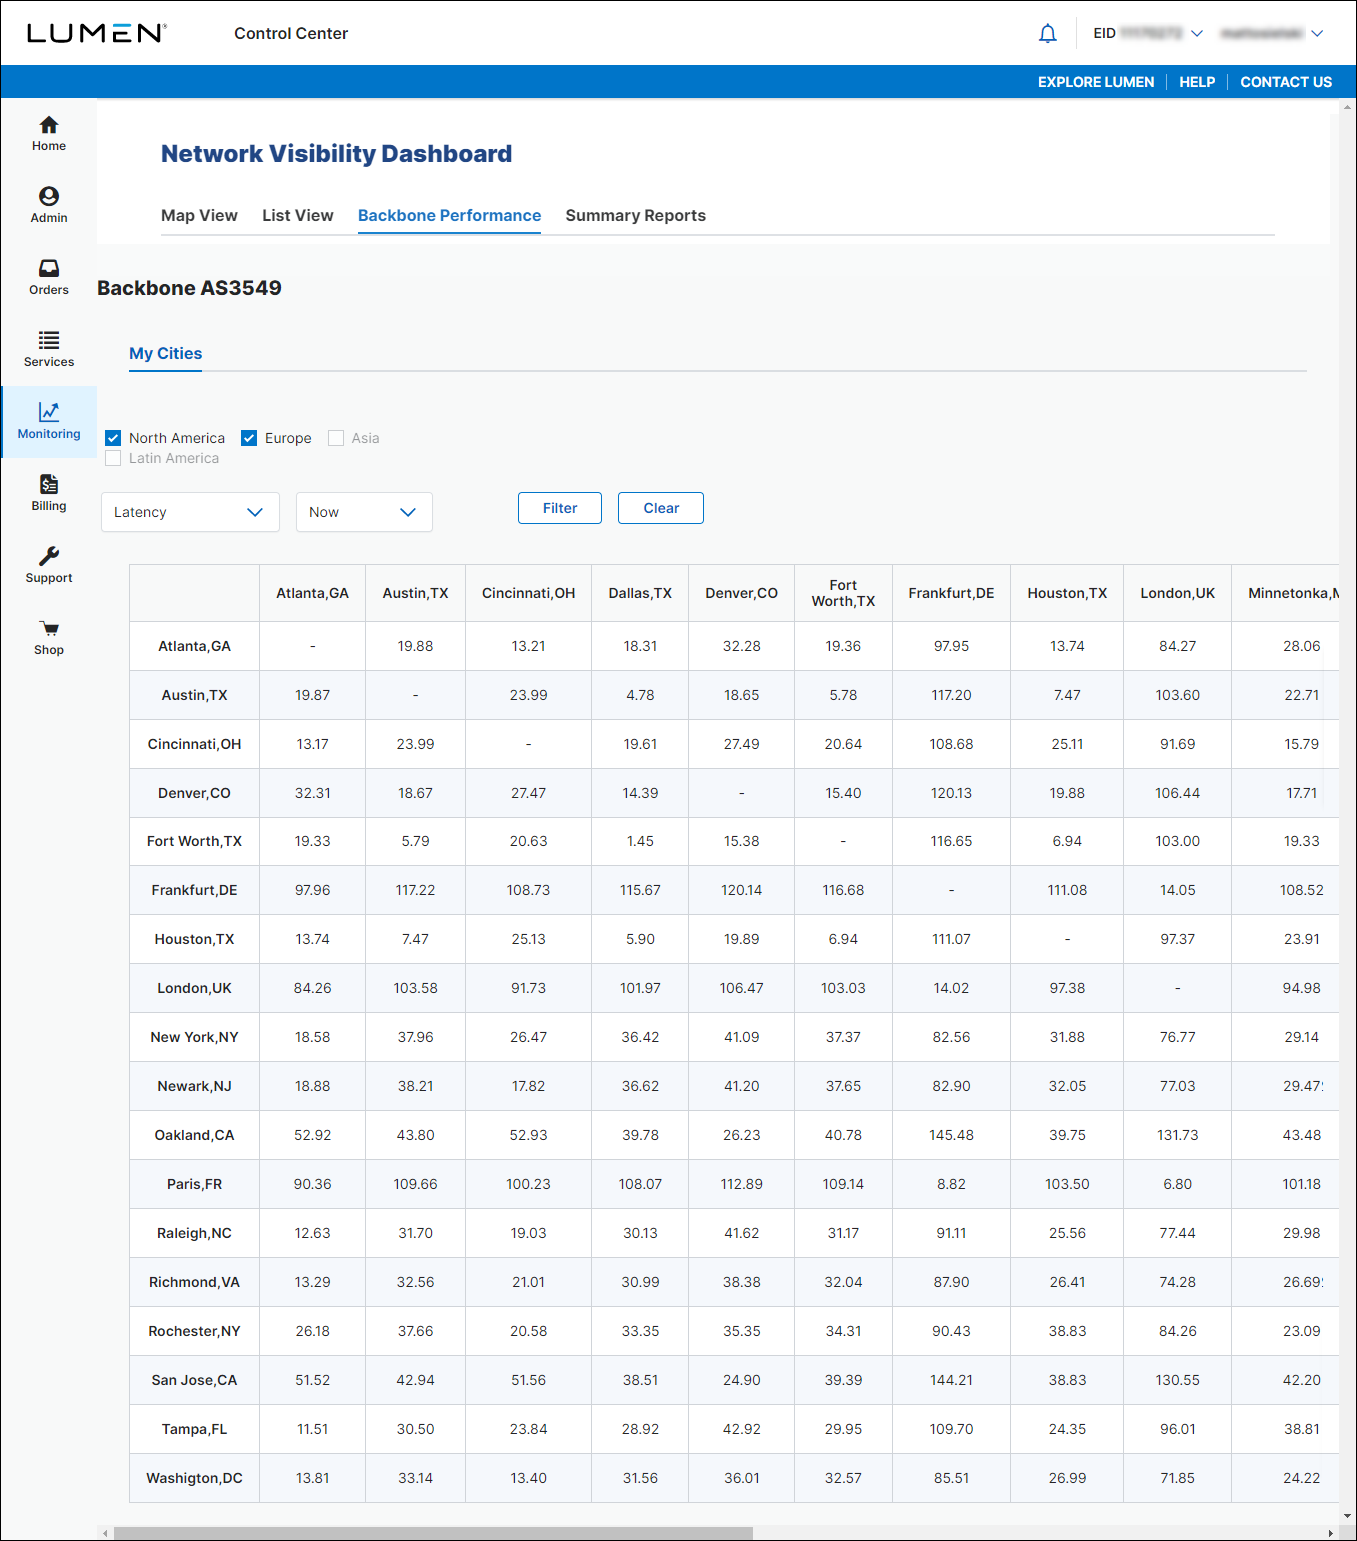The image size is (1357, 1541).
Task: Click the 144.21 latency cell
Action: click(x=951, y=1380)
